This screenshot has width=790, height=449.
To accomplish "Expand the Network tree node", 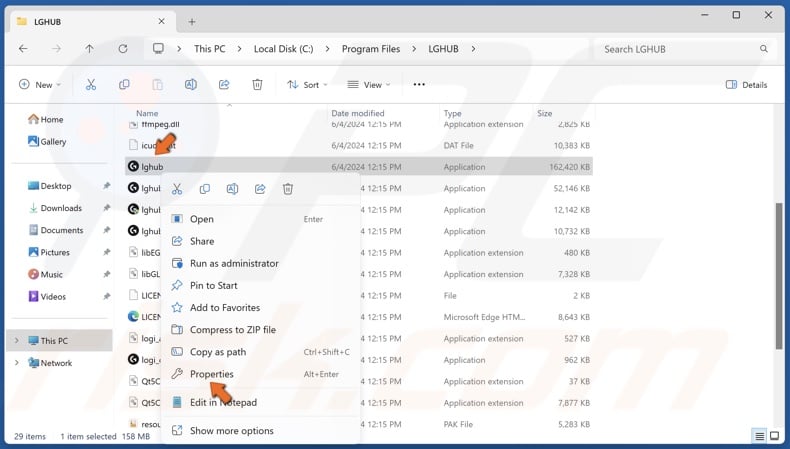I will [16, 363].
